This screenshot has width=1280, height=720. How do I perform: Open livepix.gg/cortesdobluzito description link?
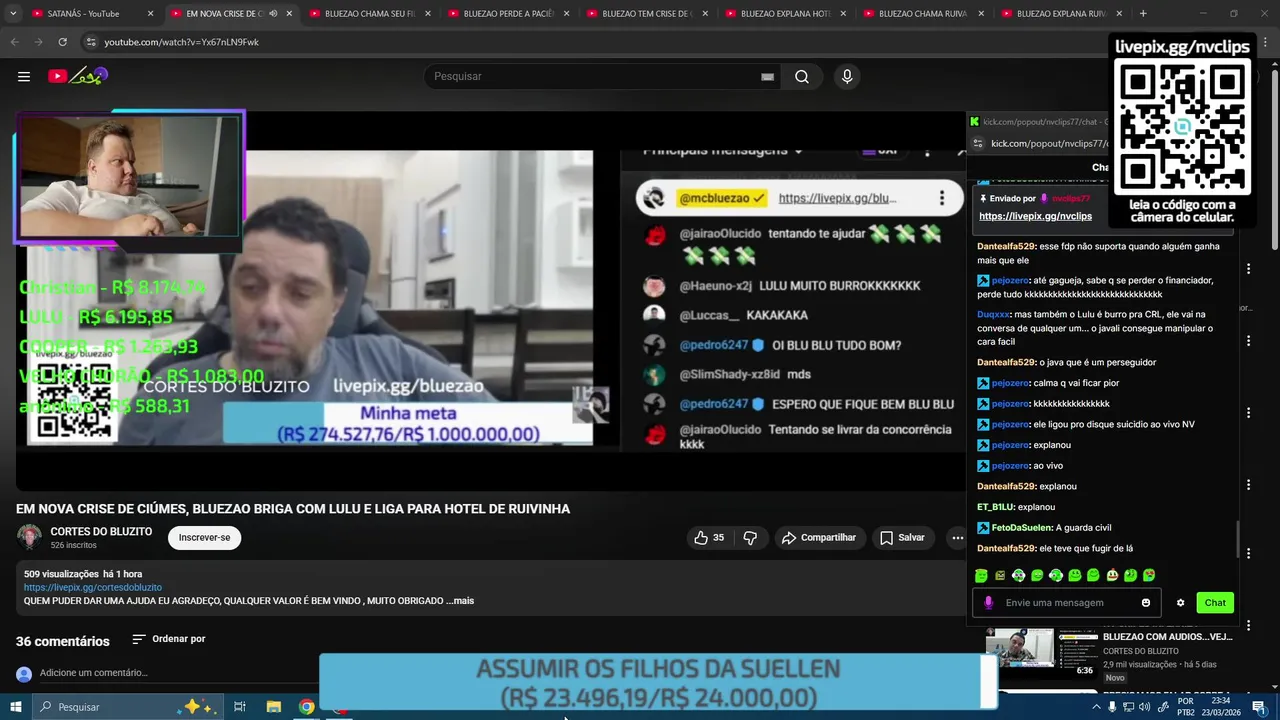point(93,587)
